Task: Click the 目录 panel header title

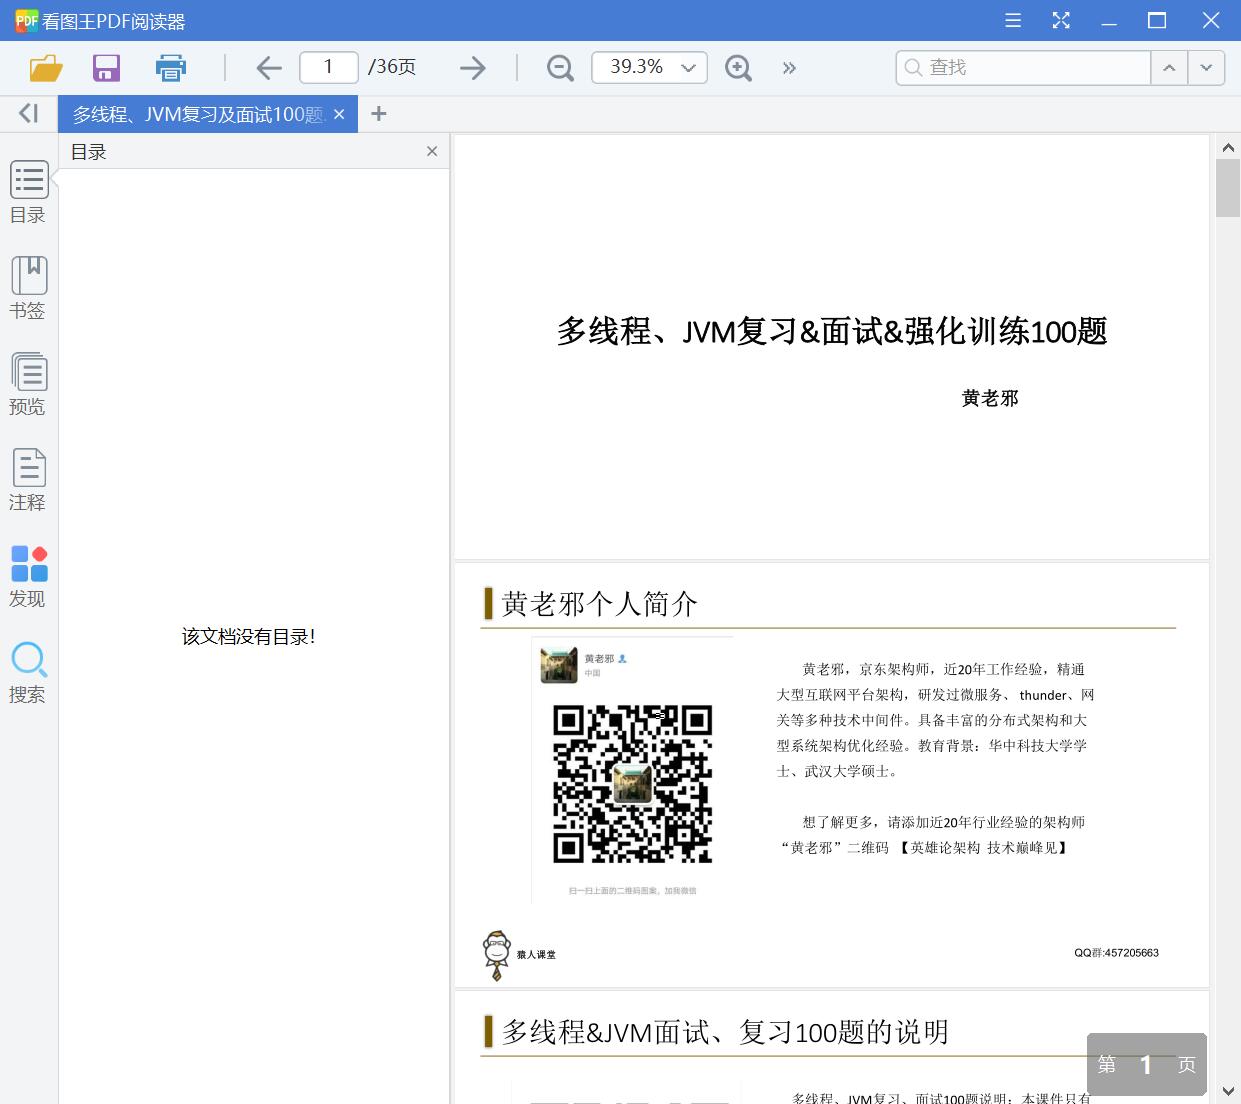Action: tap(89, 152)
